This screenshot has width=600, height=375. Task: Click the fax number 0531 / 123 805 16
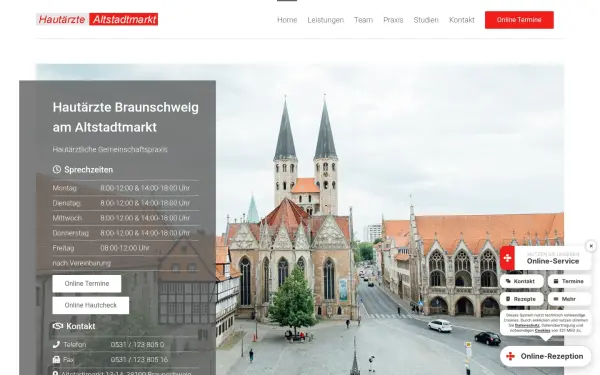(x=139, y=360)
